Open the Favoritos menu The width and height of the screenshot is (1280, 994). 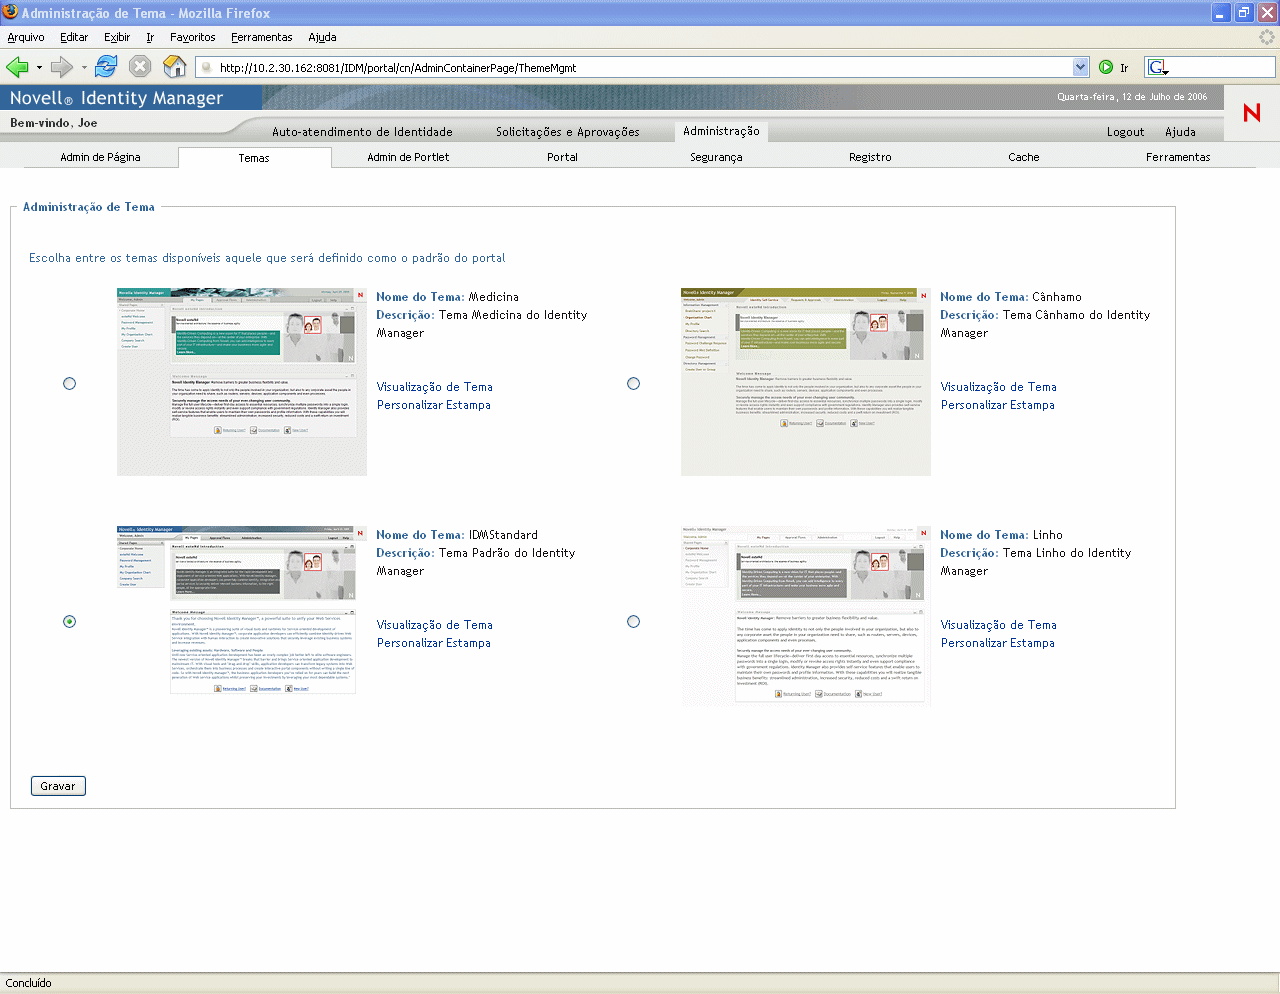(x=193, y=37)
